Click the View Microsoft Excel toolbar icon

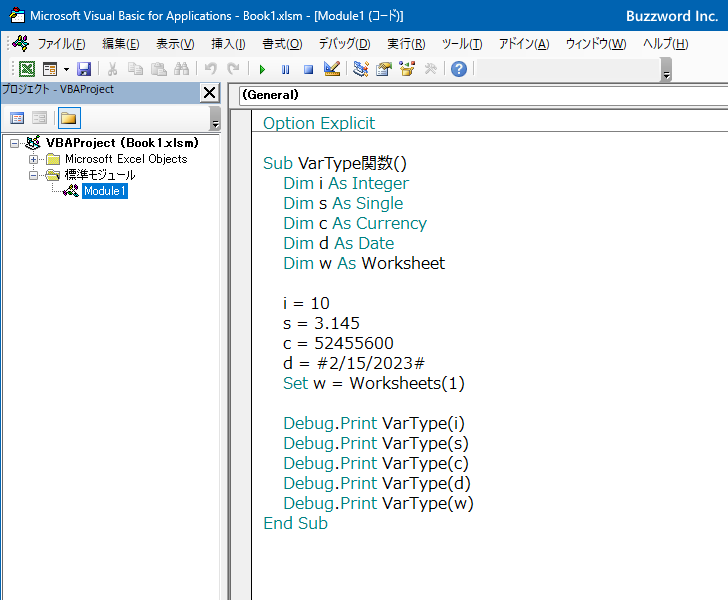coord(26,69)
